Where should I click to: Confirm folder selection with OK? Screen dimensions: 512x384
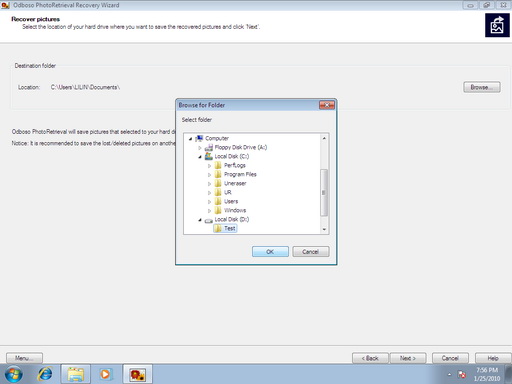tap(270, 252)
